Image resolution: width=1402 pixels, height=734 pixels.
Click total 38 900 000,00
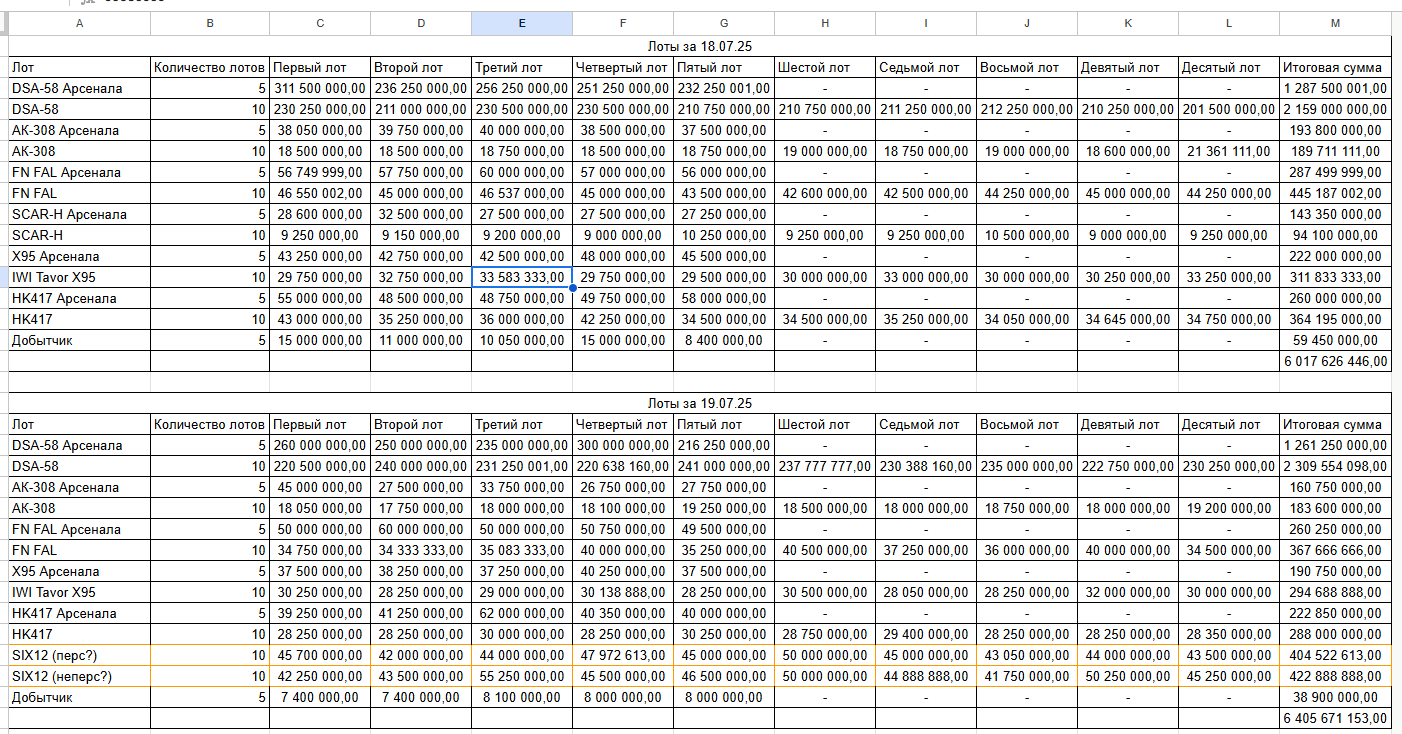coord(1336,697)
